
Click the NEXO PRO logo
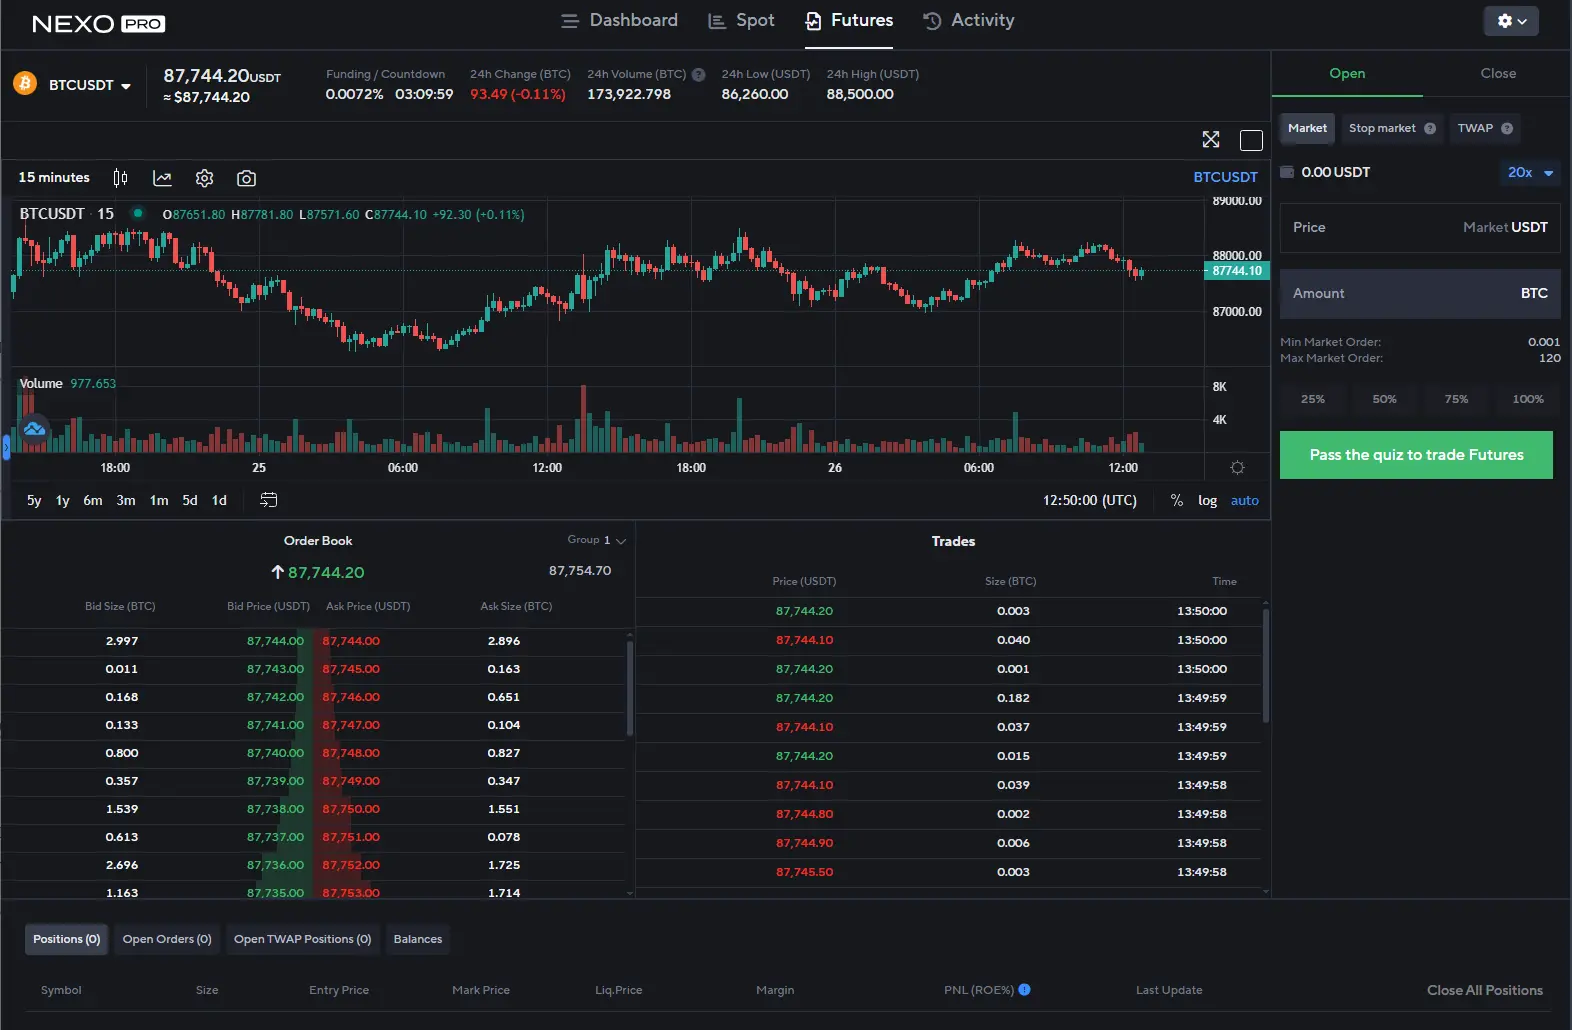[98, 24]
